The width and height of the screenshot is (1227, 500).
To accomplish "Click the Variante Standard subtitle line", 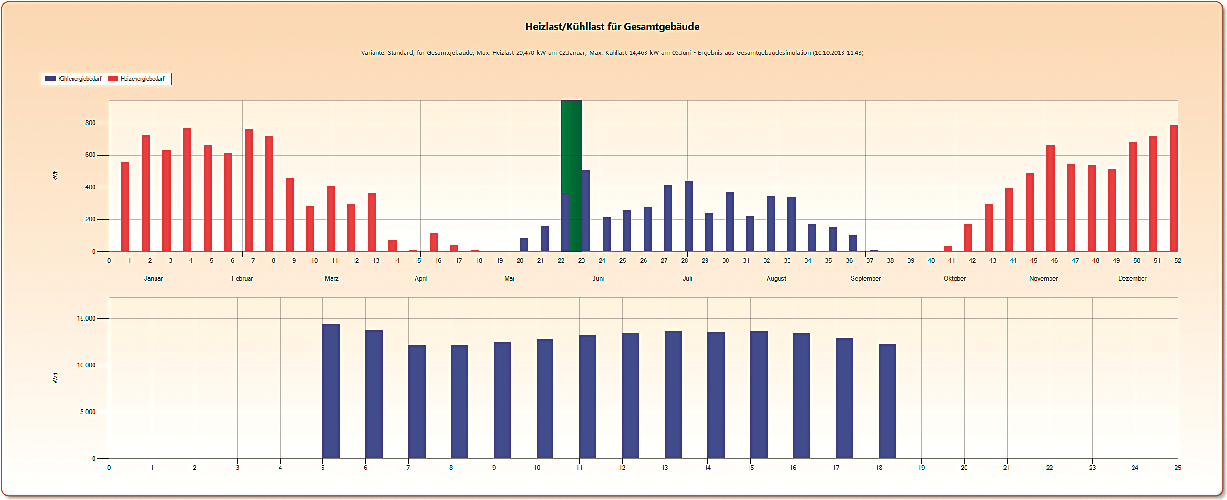I will pos(612,51).
